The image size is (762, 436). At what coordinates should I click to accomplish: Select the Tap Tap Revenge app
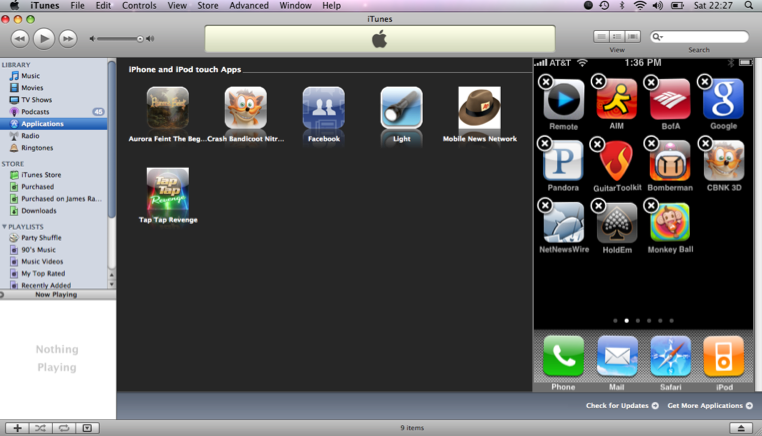pos(168,189)
